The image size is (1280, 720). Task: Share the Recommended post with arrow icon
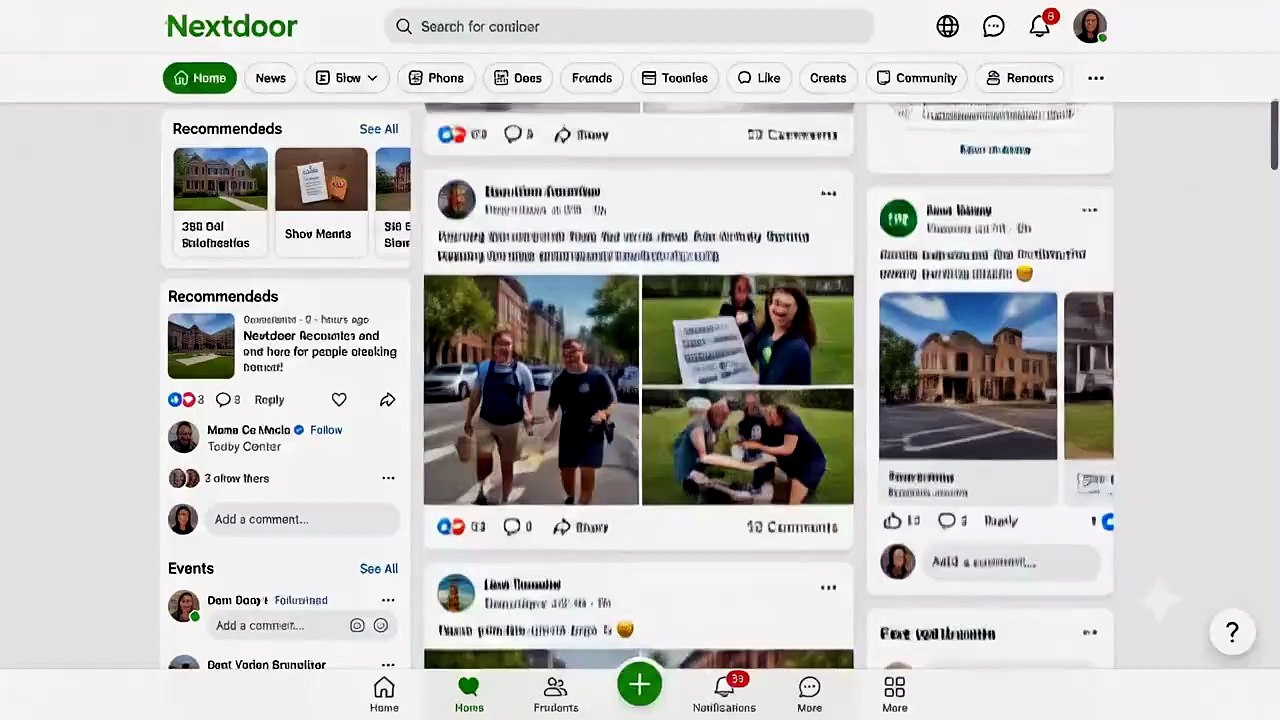pyautogui.click(x=387, y=400)
